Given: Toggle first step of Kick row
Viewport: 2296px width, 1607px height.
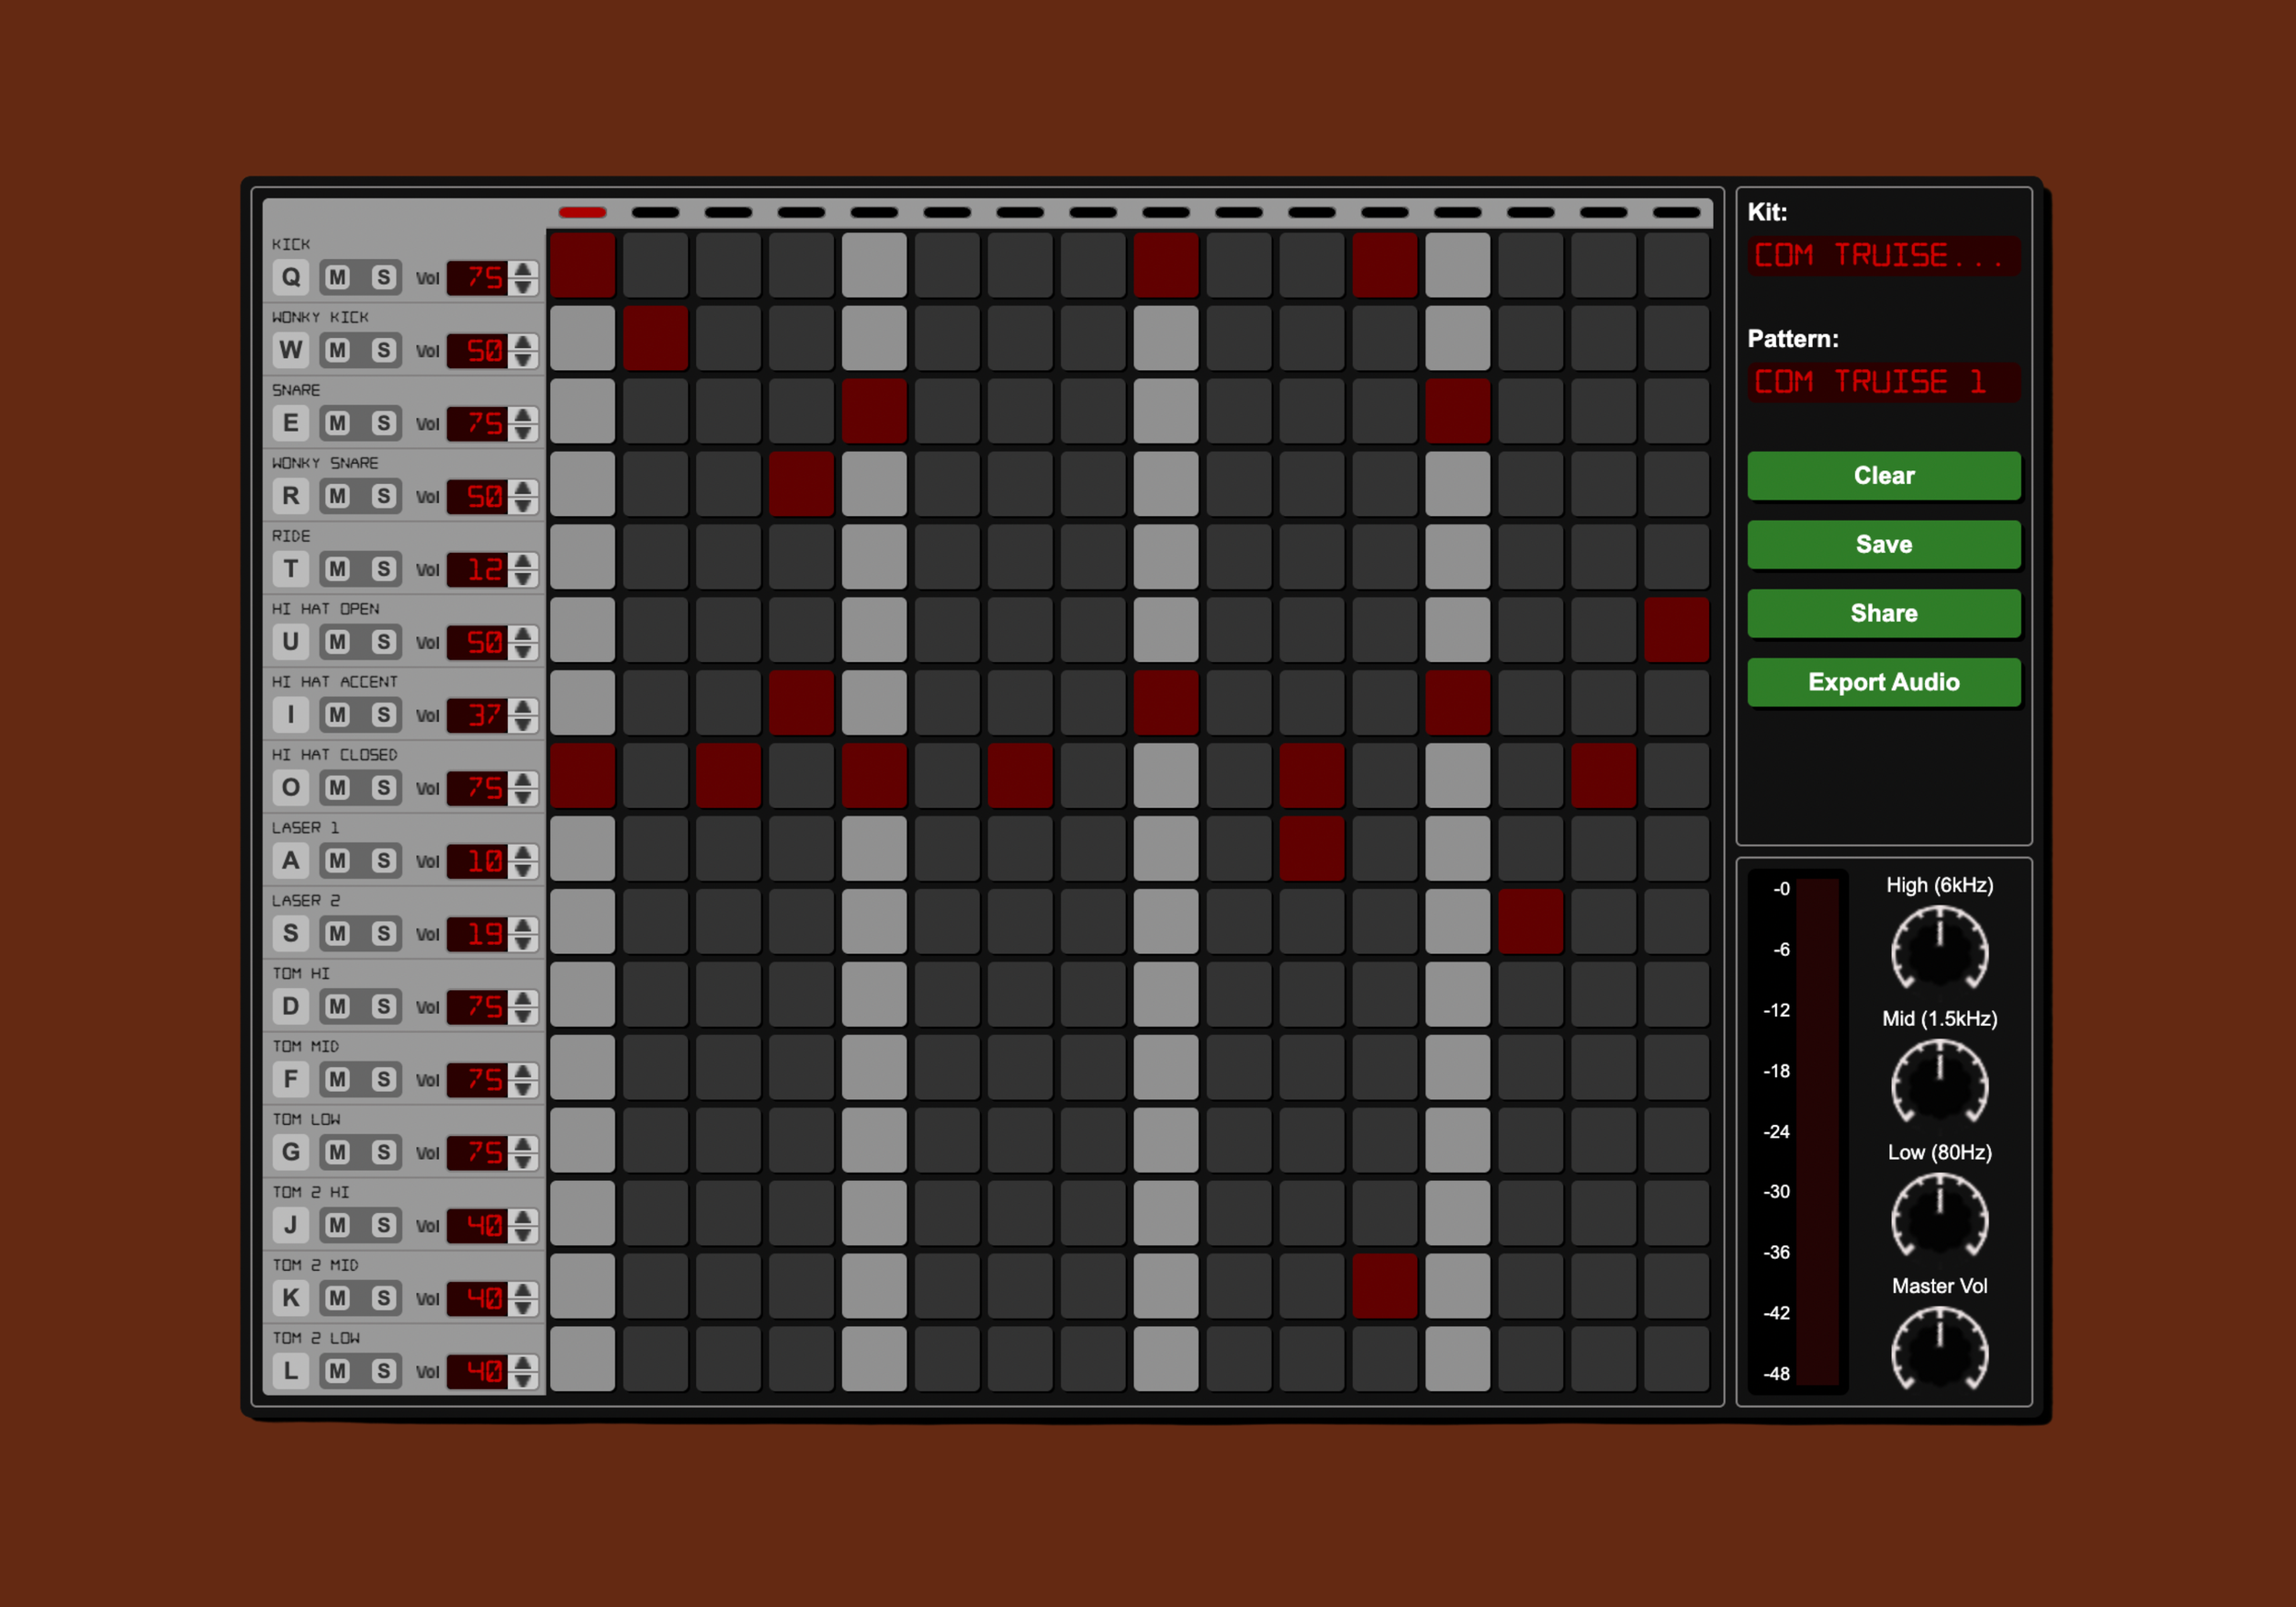Looking at the screenshot, I should coord(582,265).
